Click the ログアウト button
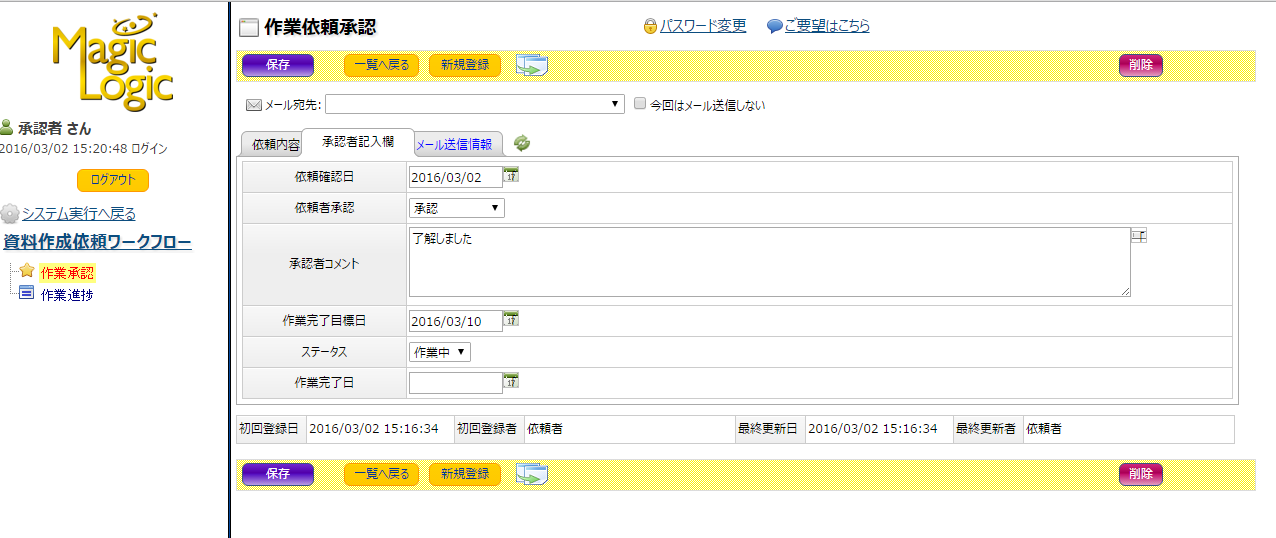The width and height of the screenshot is (1276, 538). click(113, 180)
